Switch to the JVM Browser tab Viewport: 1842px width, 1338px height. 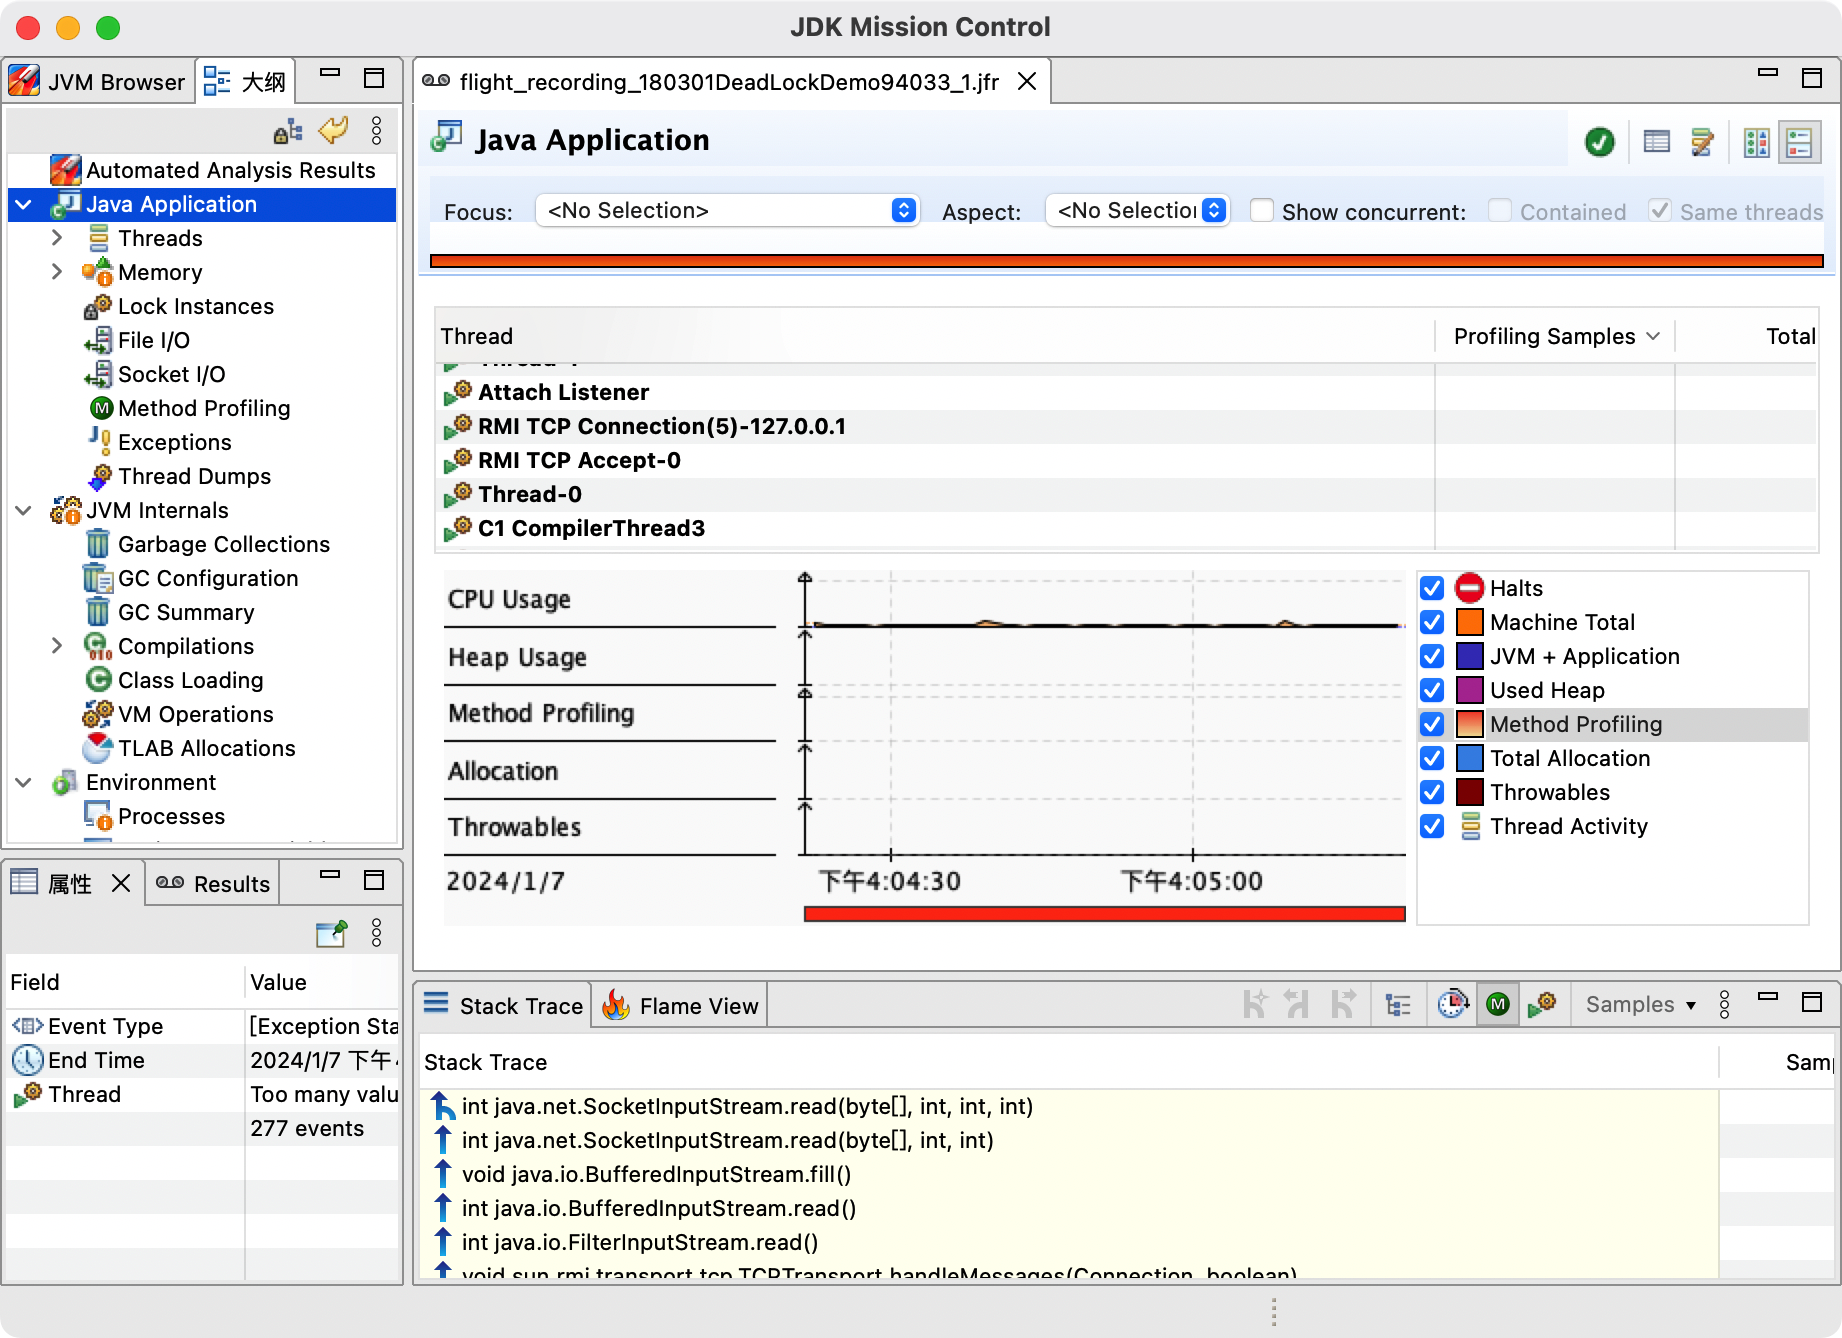pos(98,82)
